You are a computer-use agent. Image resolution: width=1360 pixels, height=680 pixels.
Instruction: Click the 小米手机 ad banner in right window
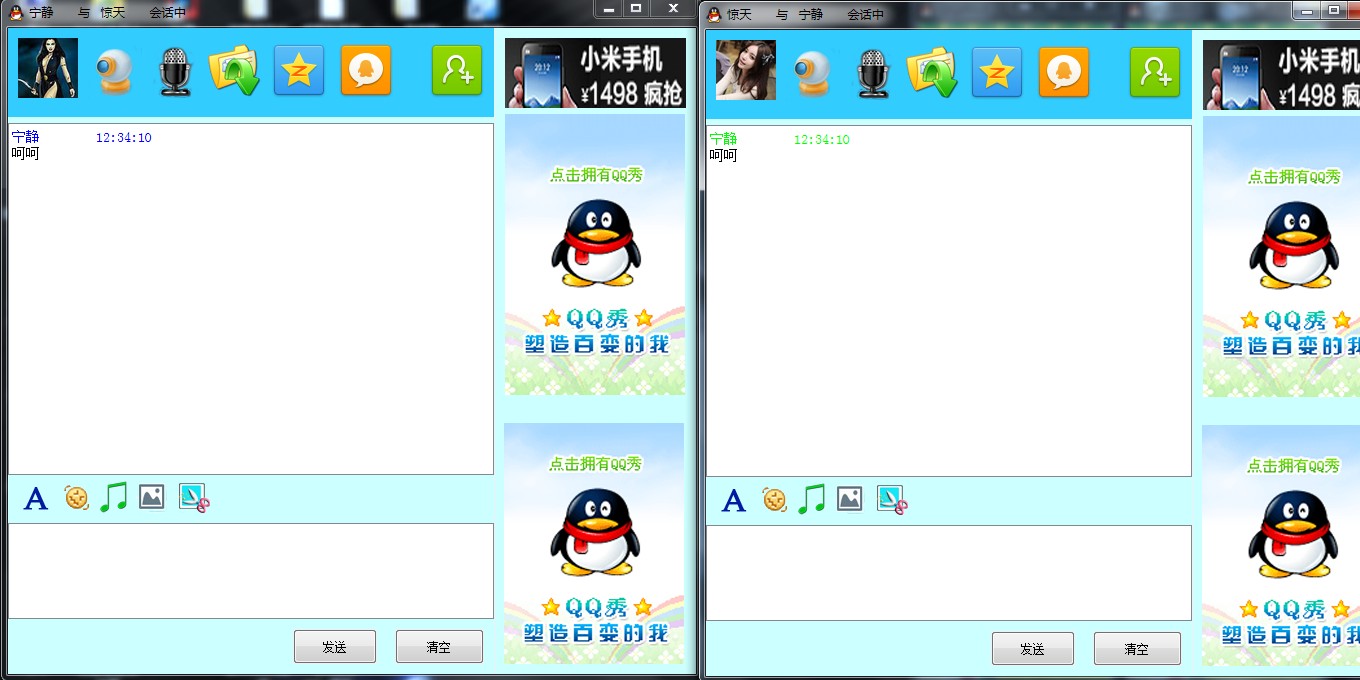click(1281, 75)
